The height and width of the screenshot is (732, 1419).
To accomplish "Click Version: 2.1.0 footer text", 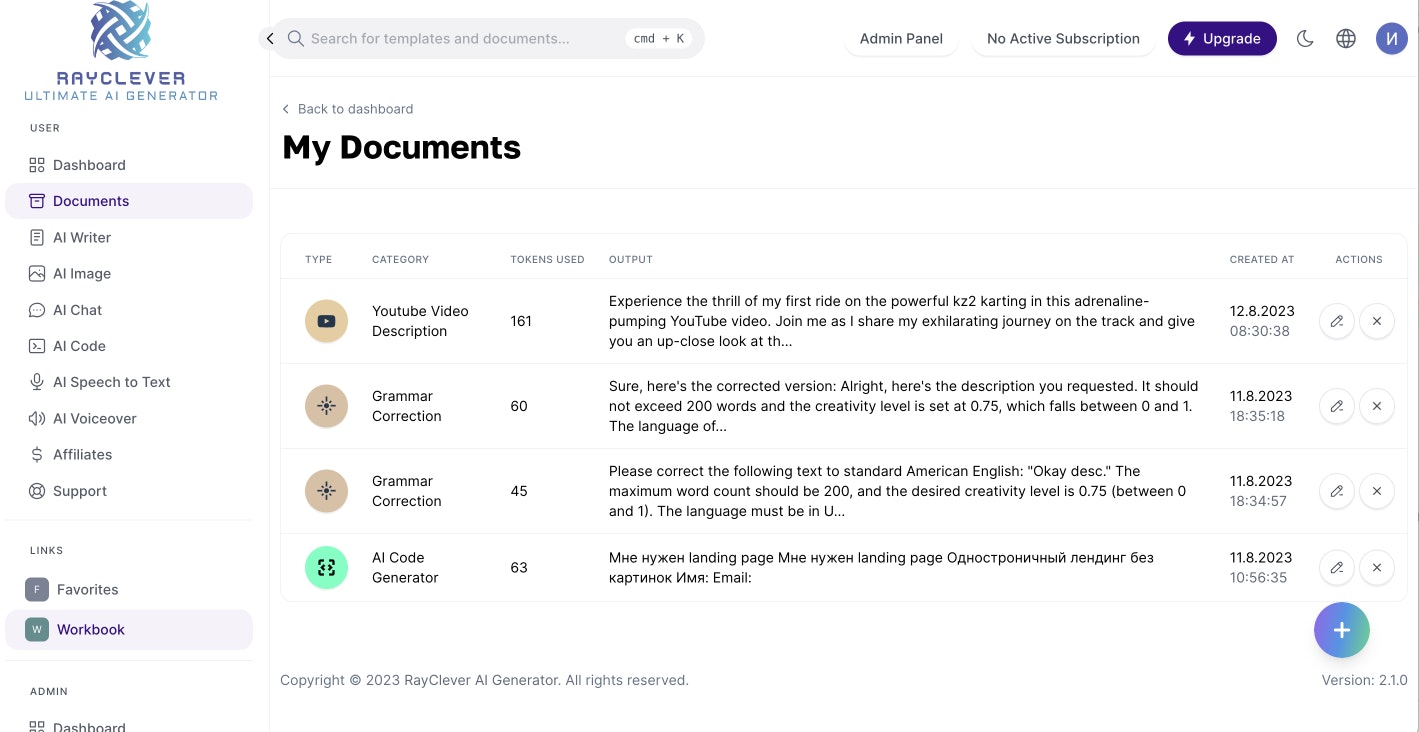I will tap(1364, 680).
